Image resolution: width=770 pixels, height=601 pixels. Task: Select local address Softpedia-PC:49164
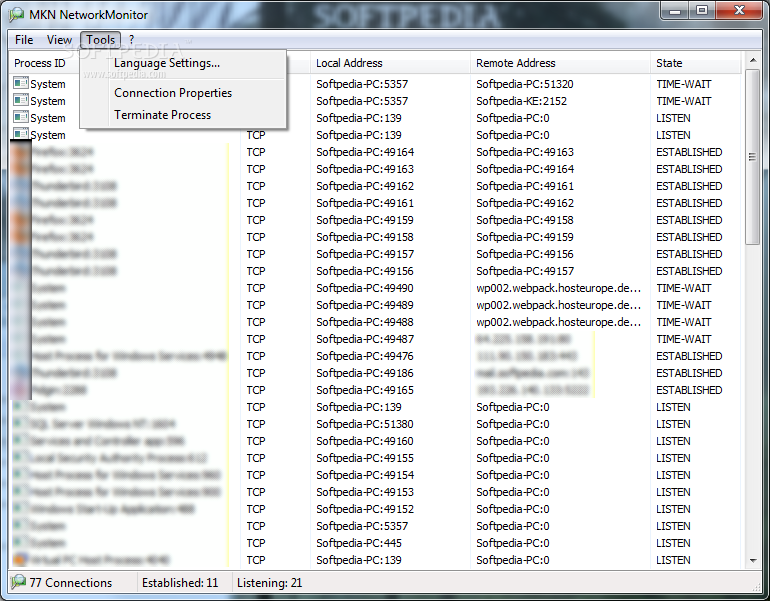point(365,152)
